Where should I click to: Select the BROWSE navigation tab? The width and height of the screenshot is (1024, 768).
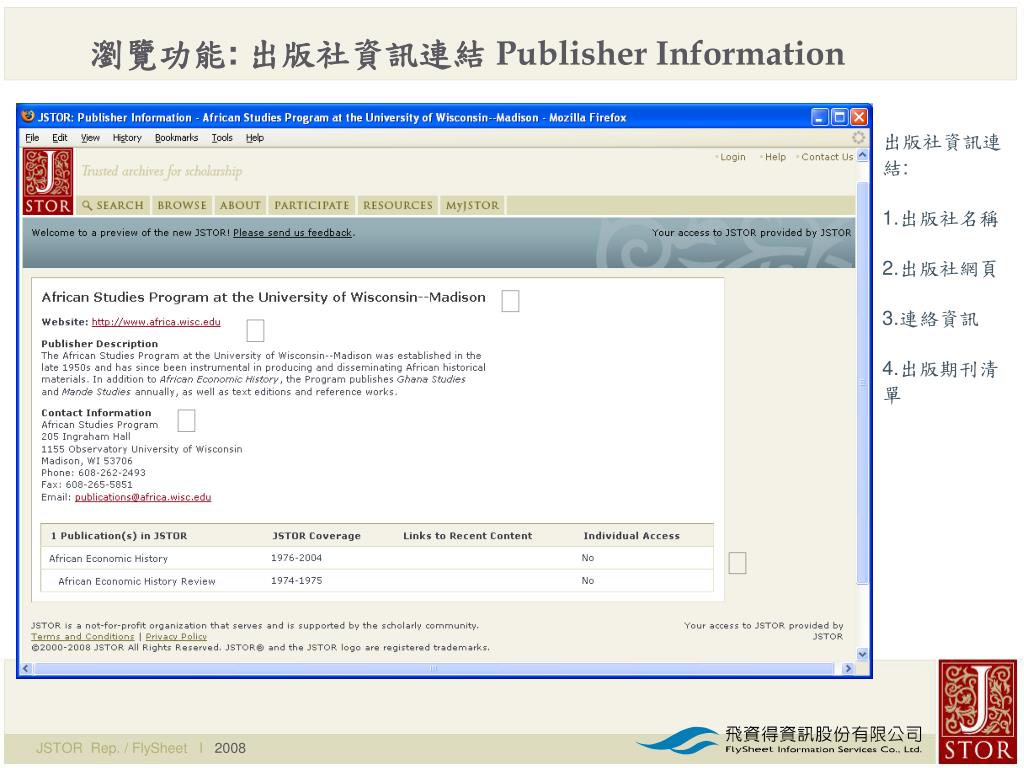pyautogui.click(x=182, y=205)
